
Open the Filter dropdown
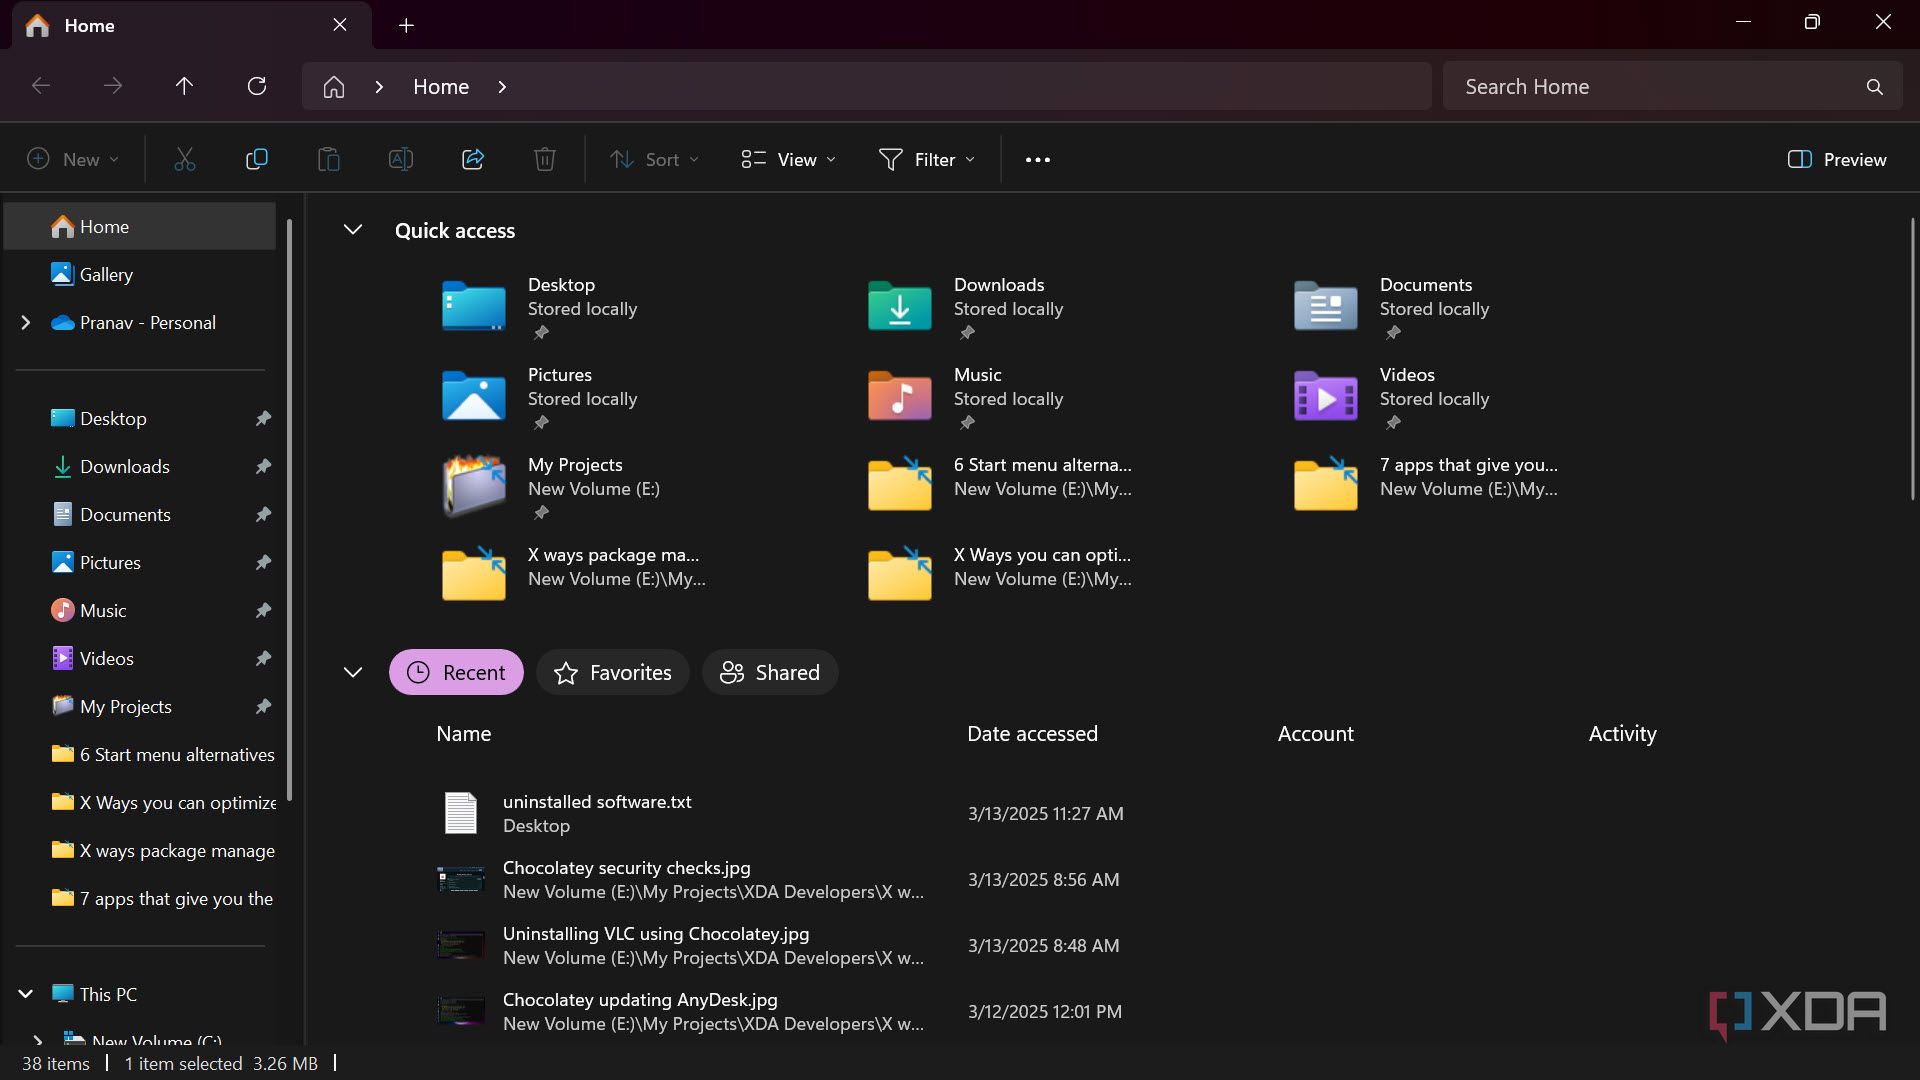pos(926,159)
